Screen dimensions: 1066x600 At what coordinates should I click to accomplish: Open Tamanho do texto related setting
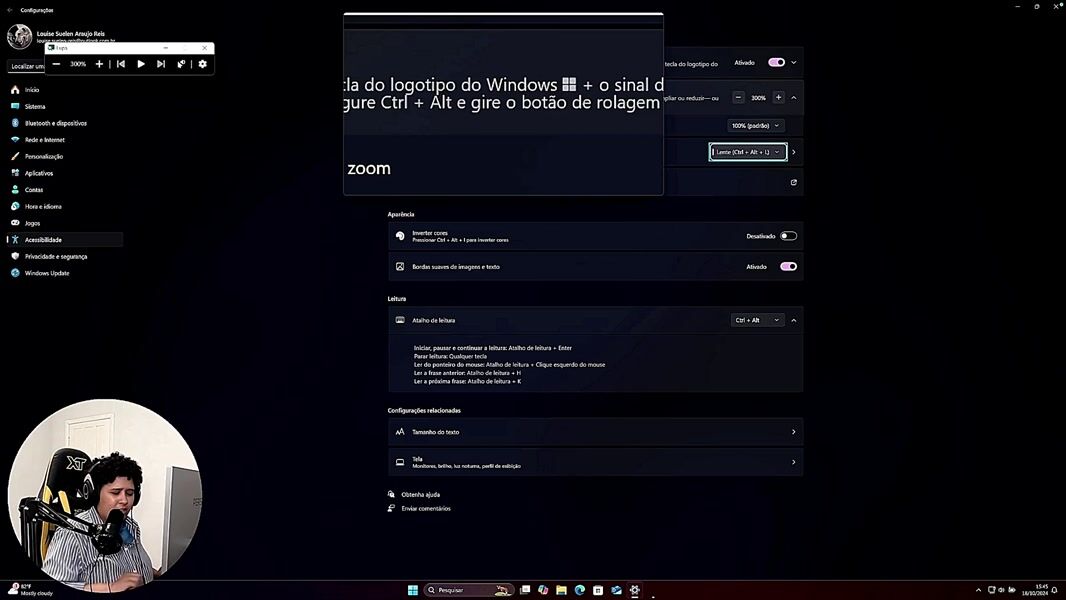[x=595, y=432]
